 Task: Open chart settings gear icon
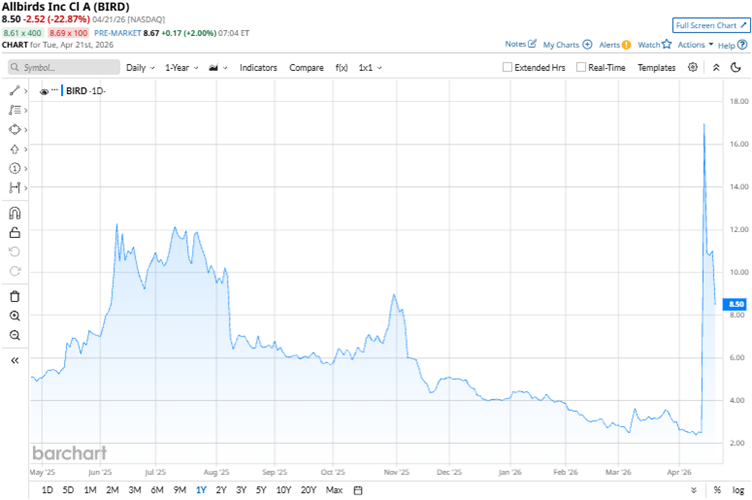point(694,67)
